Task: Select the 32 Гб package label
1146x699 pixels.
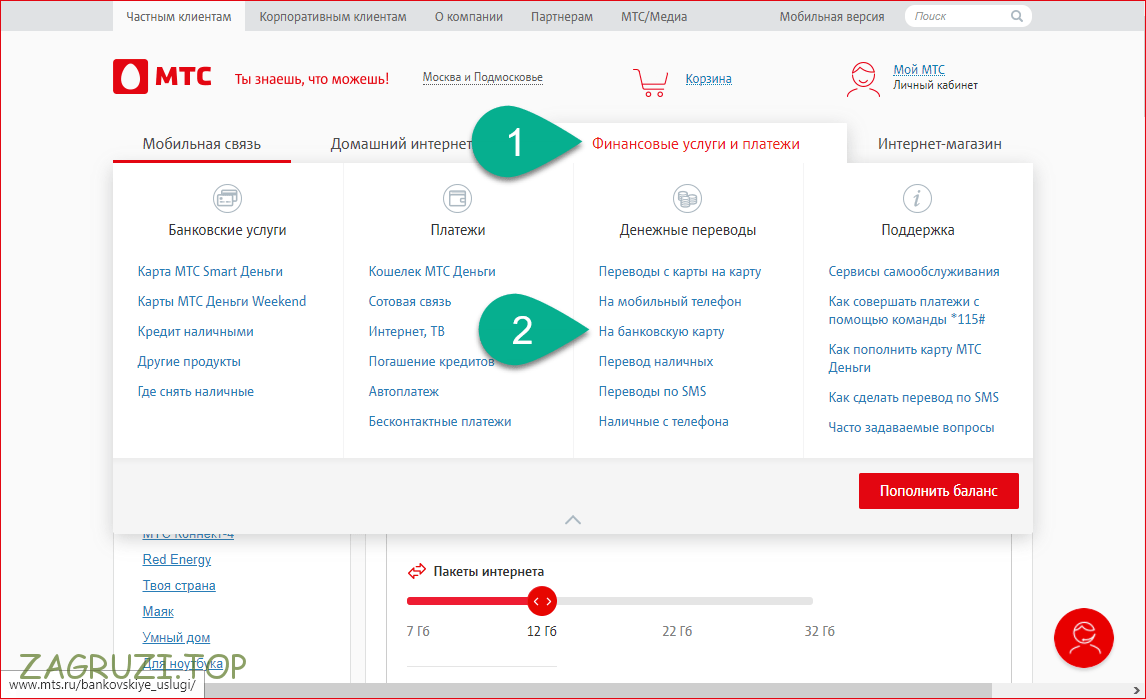Action: coord(819,631)
